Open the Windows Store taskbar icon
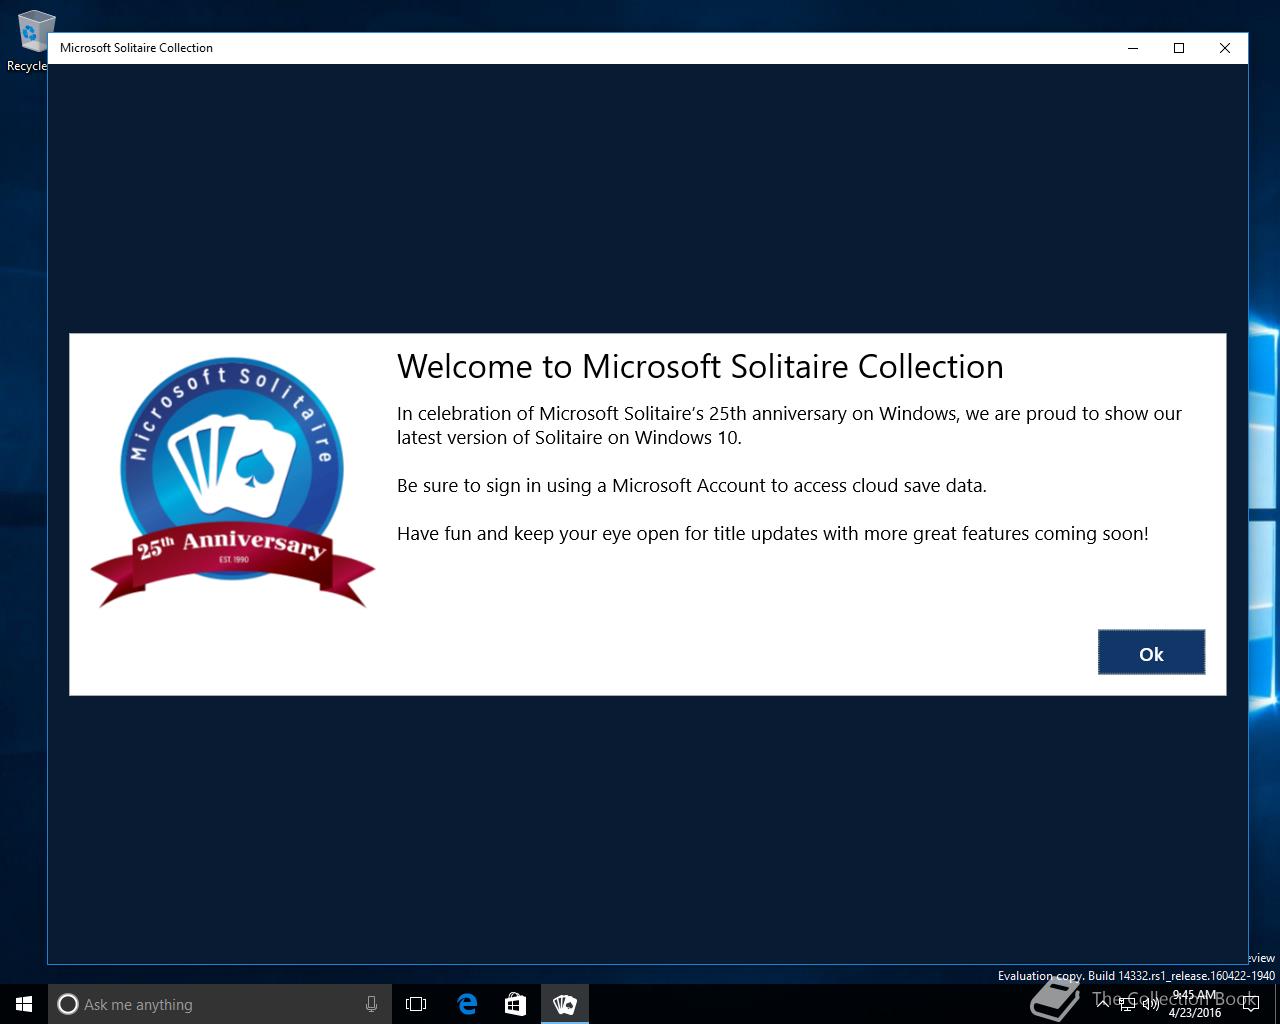This screenshot has width=1280, height=1024. 515,1004
